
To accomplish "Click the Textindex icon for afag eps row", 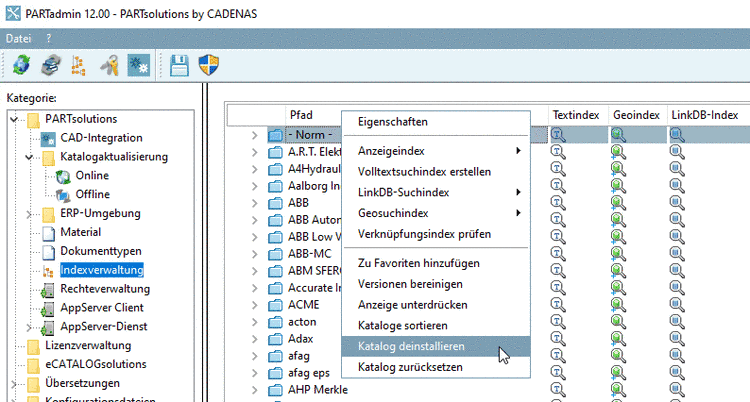I will coord(558,372).
